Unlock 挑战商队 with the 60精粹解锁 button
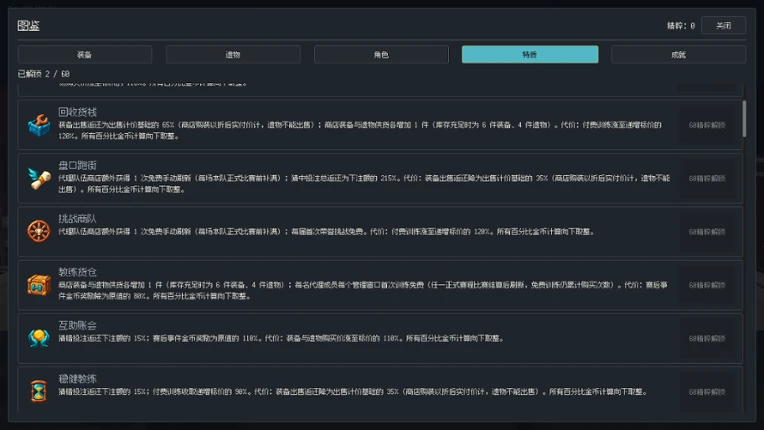 tap(707, 232)
